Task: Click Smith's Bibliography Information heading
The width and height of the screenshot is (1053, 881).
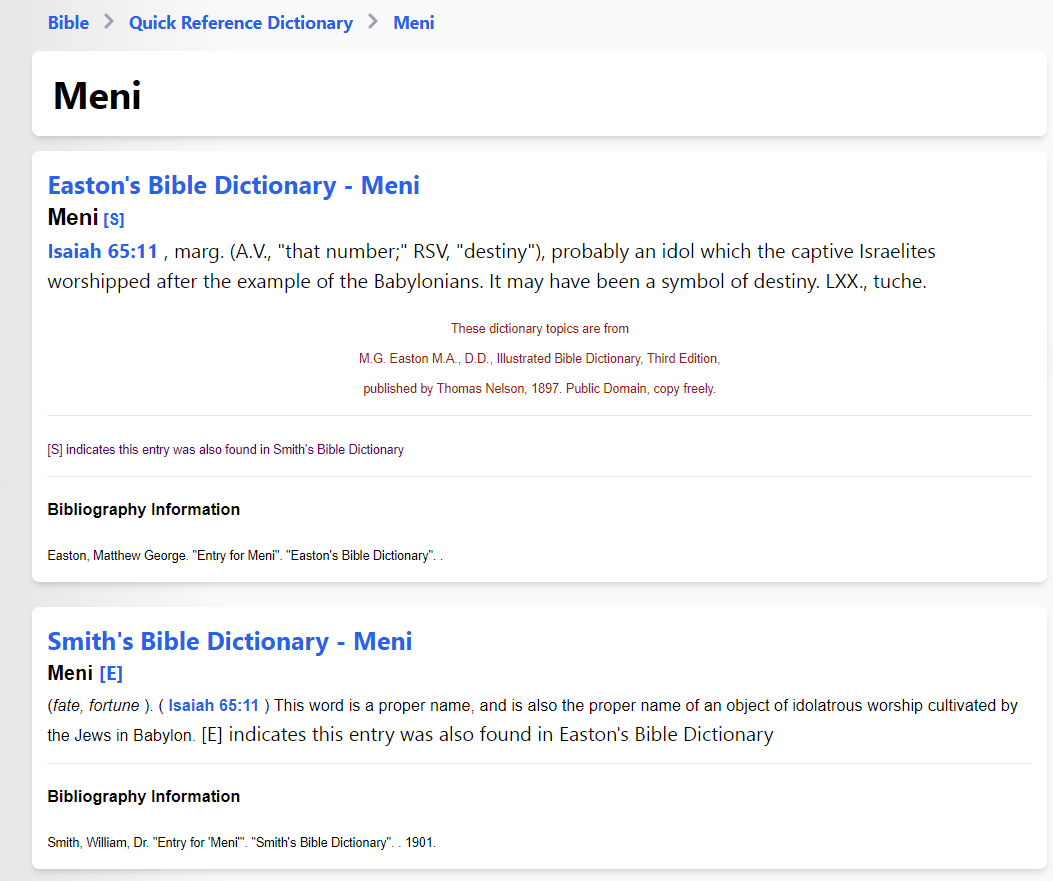Action: (144, 796)
